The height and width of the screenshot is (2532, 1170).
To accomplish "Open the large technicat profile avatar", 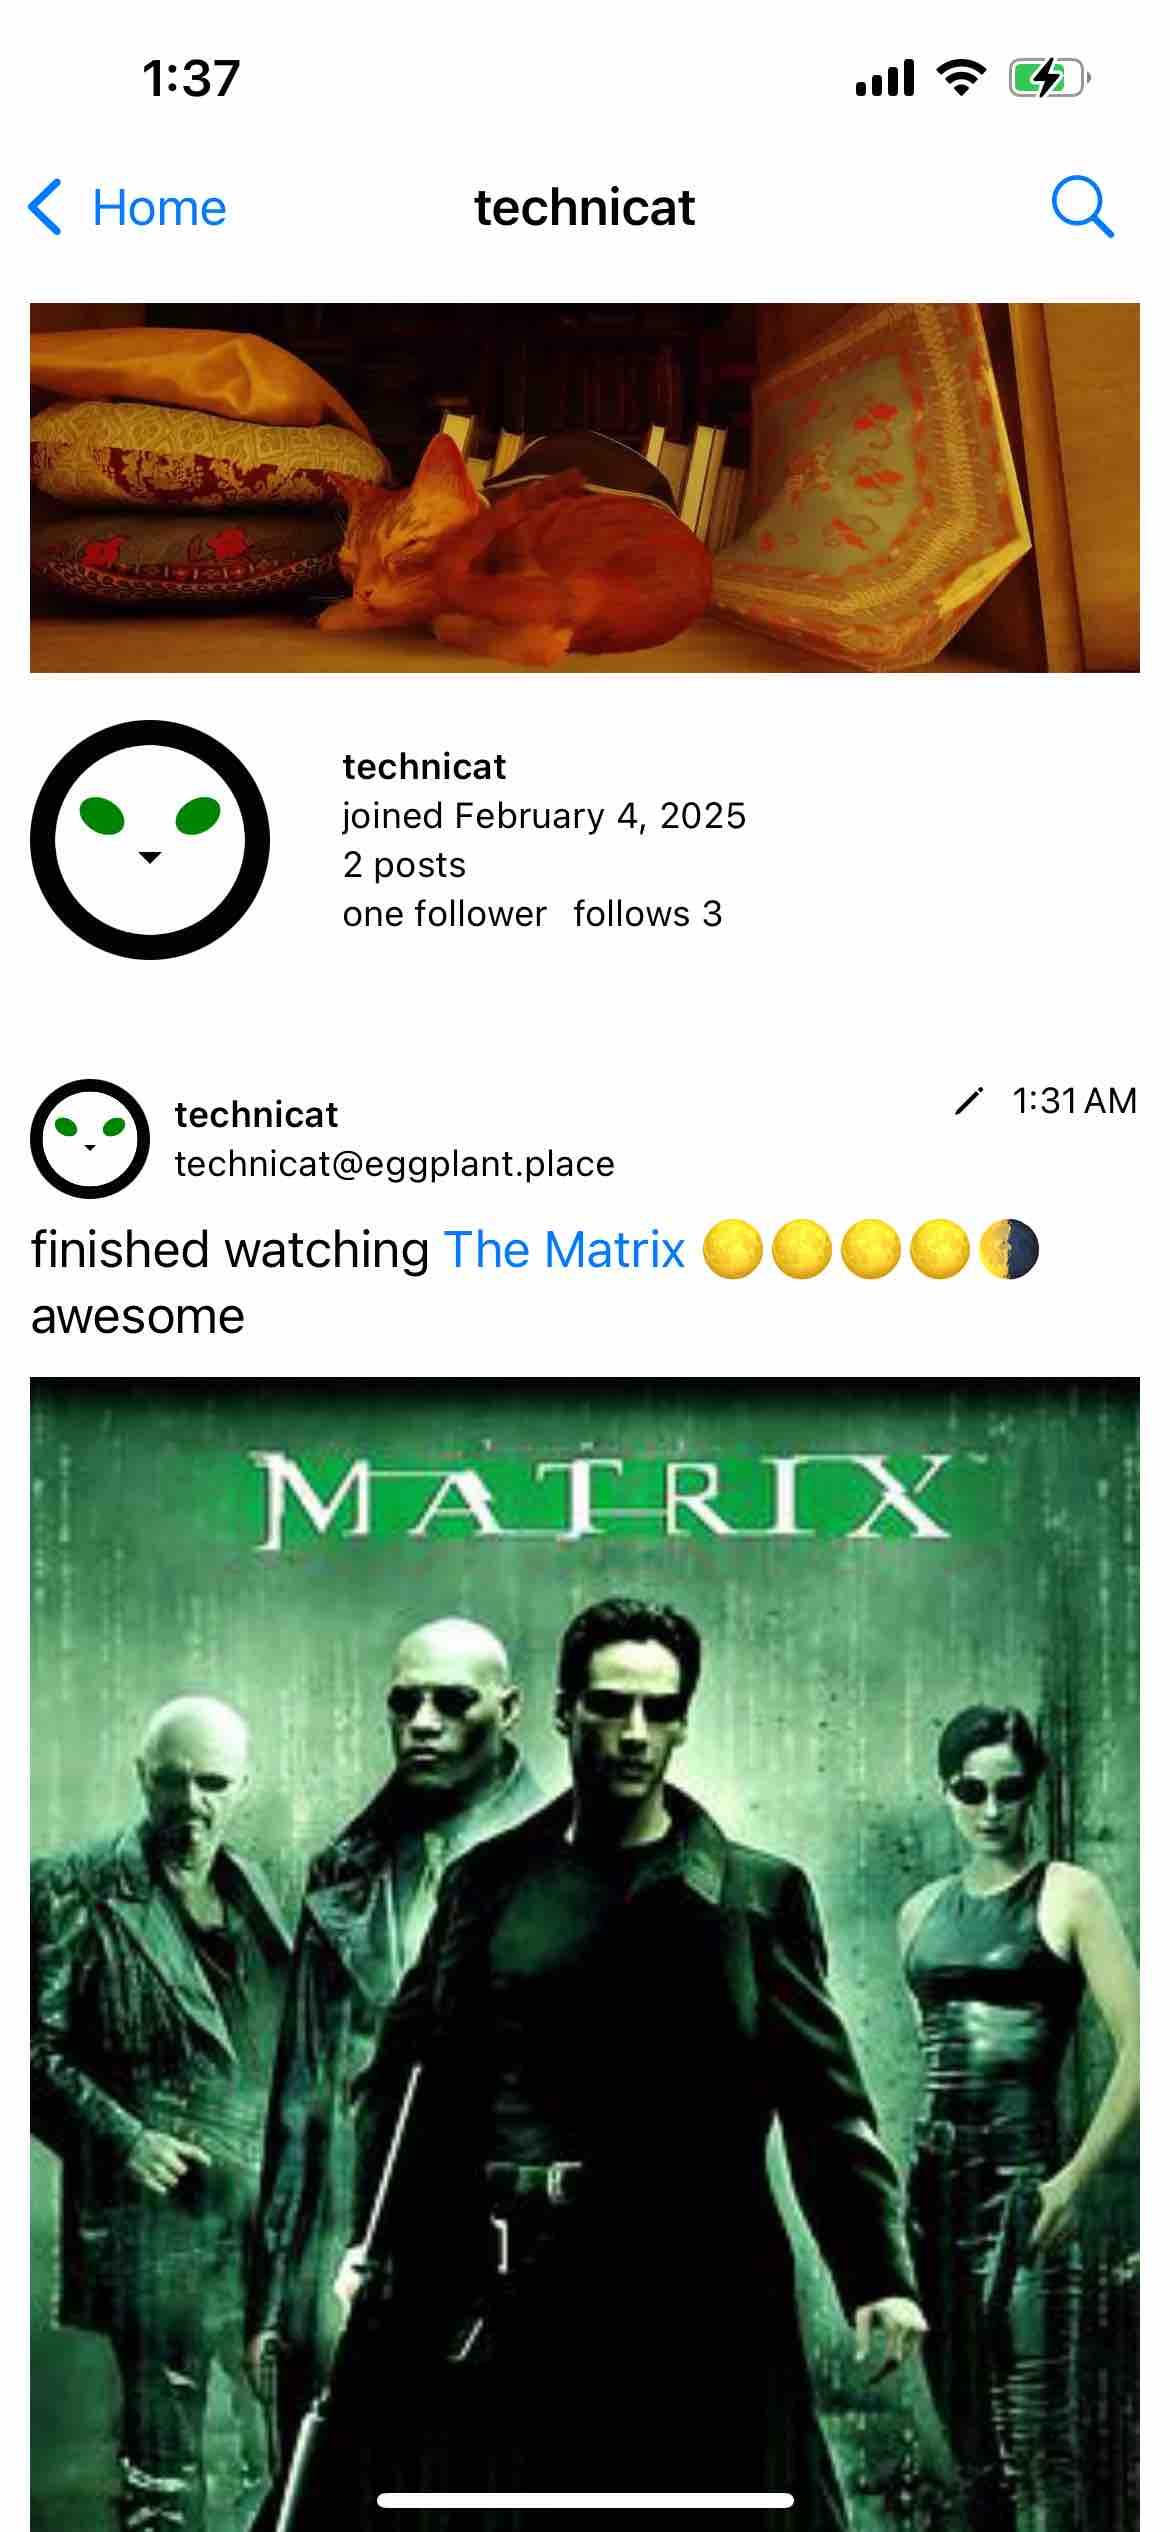I will [150, 840].
